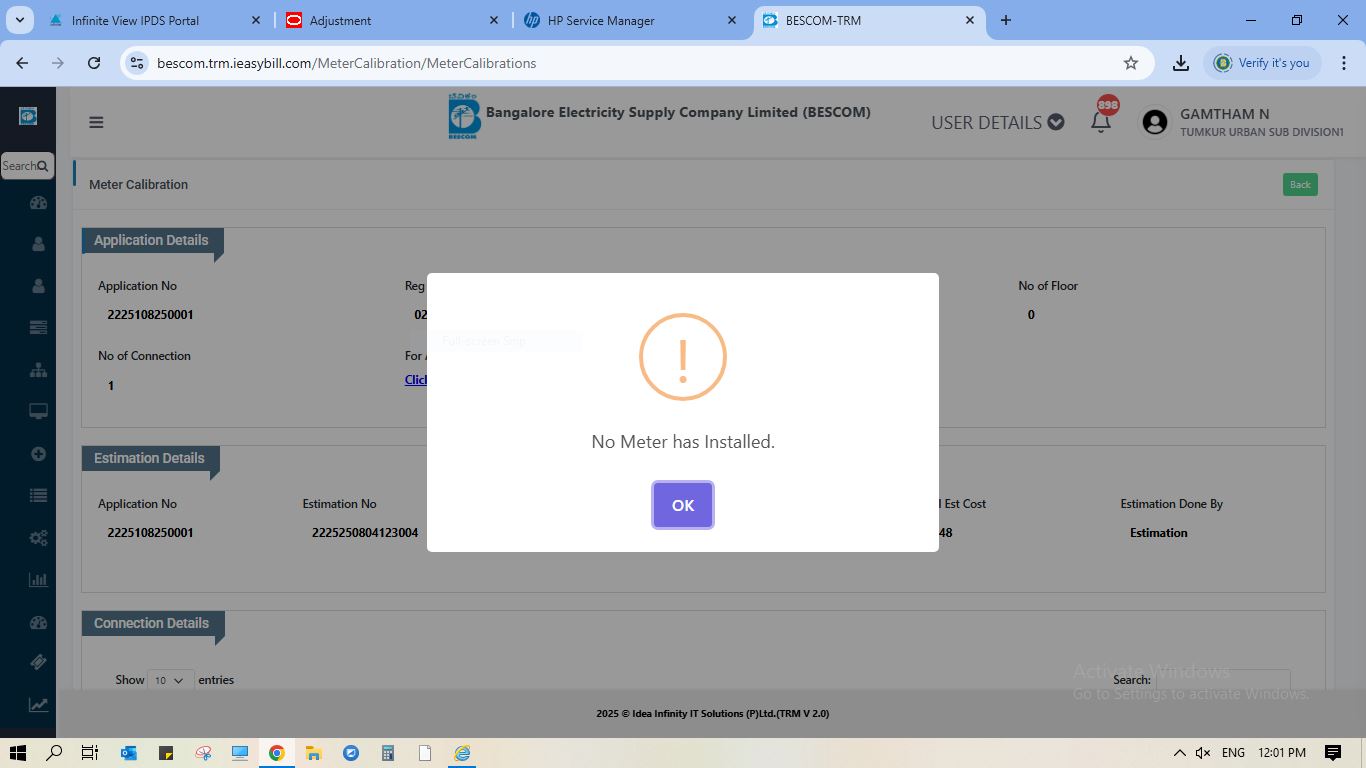
Task: Click the Estimation Details section header
Action: [149, 458]
